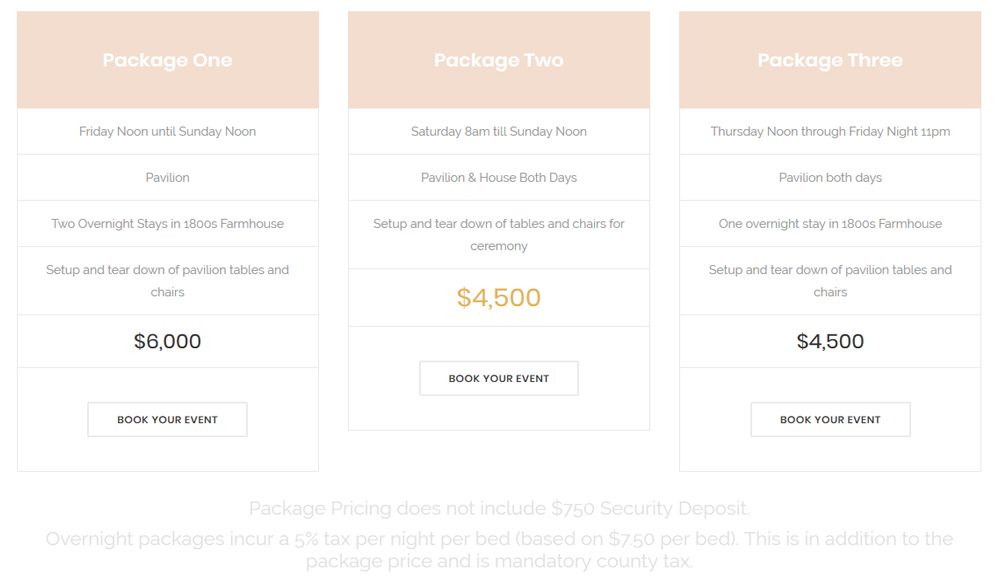The image size is (1000, 579).
Task: Select the Package Three header
Action: tap(830, 60)
